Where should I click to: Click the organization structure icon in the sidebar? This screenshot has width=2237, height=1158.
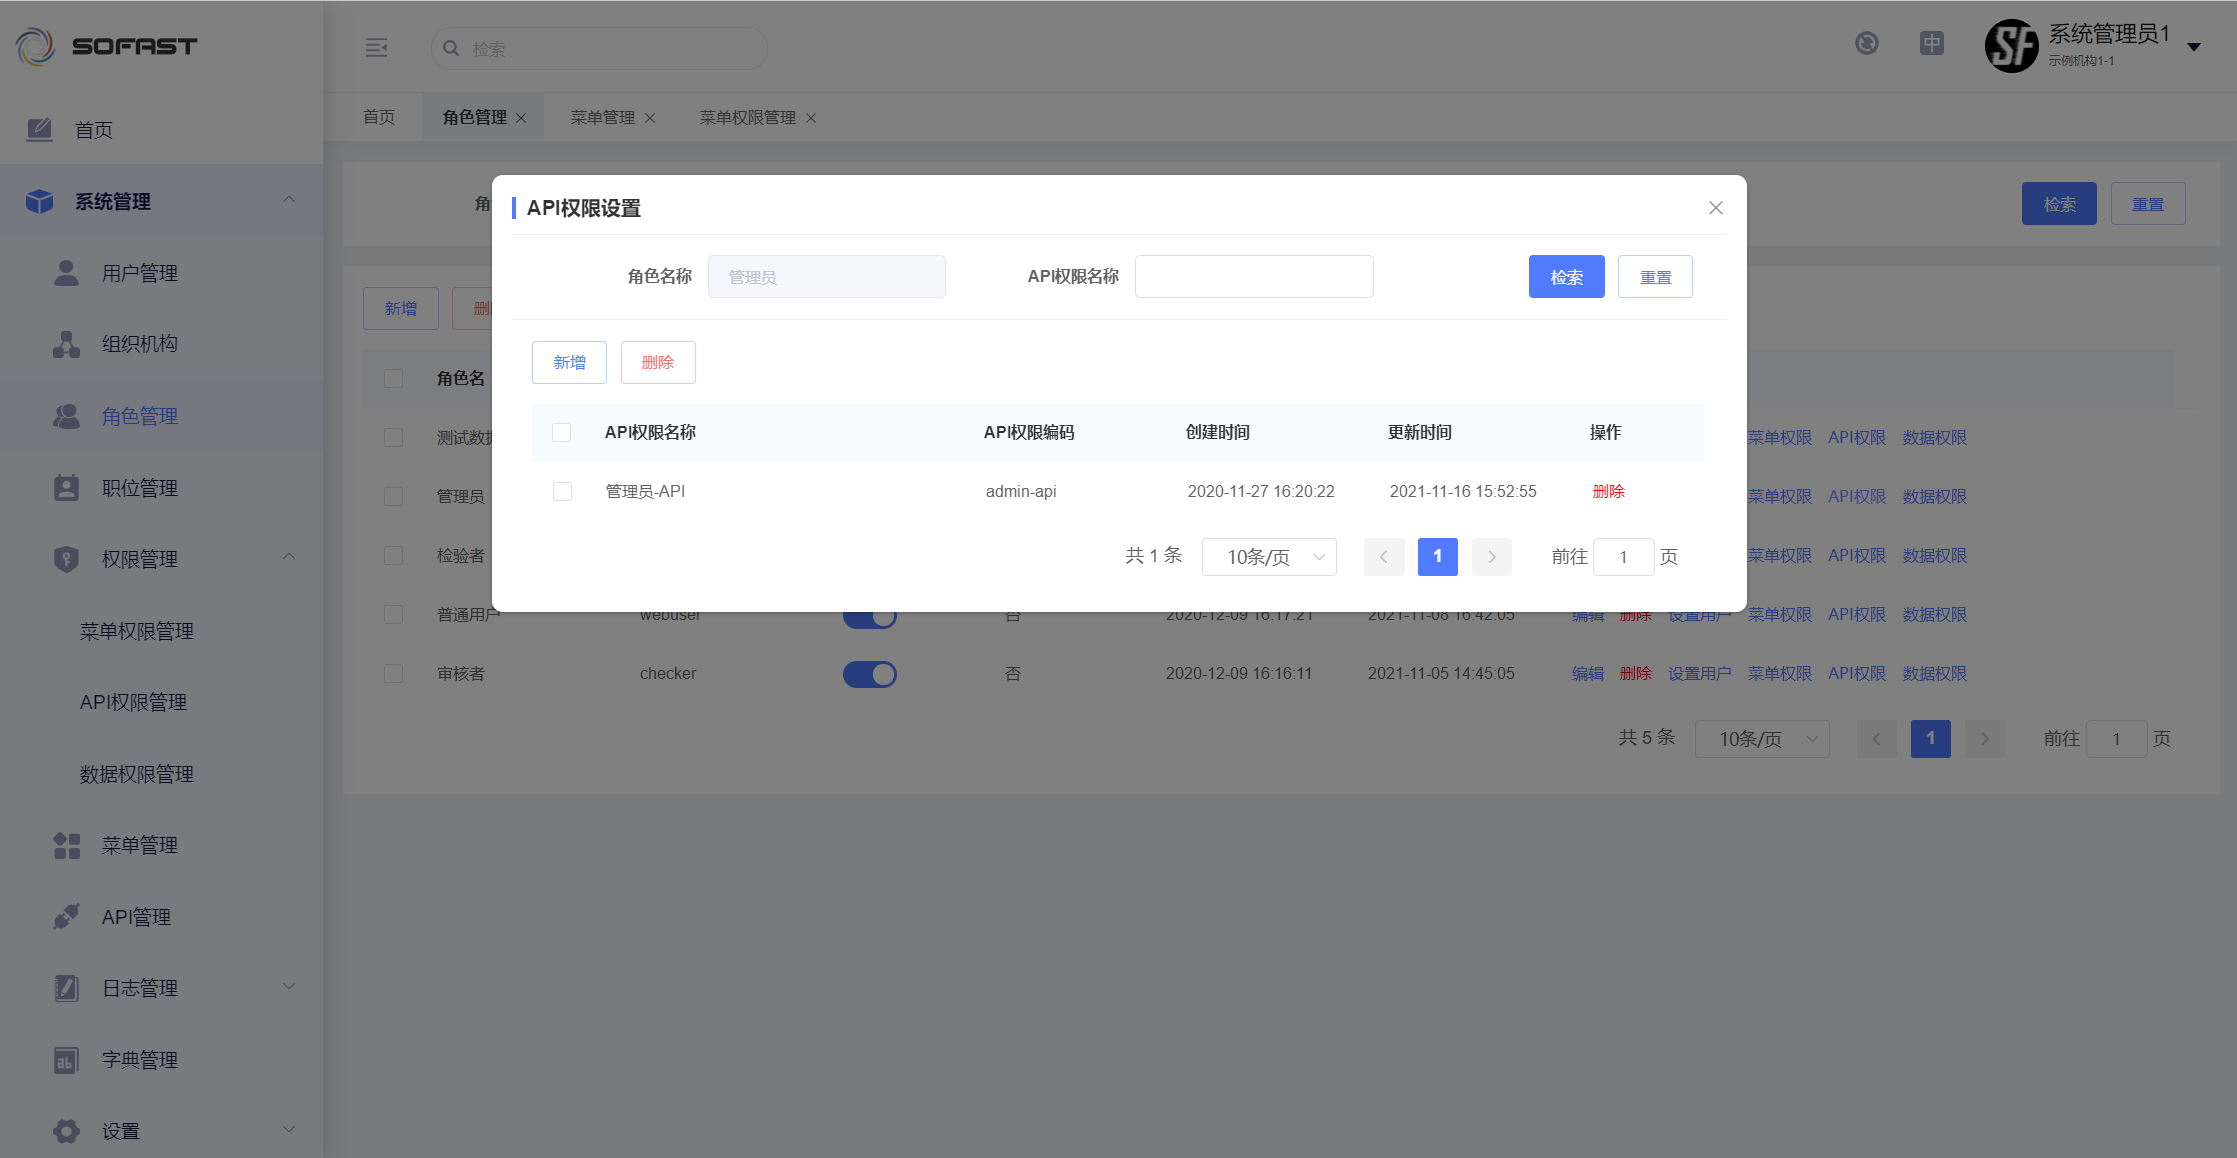(x=66, y=344)
